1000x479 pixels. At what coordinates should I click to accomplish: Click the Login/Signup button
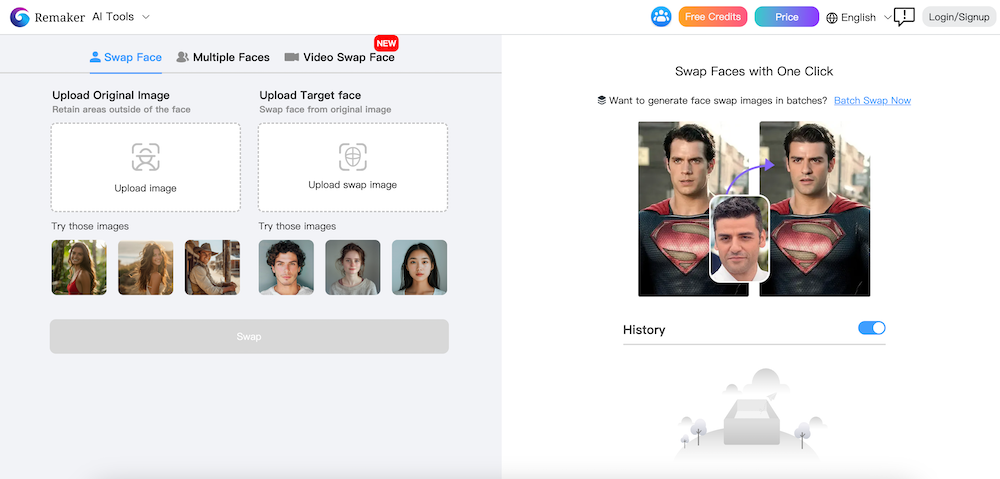(959, 17)
